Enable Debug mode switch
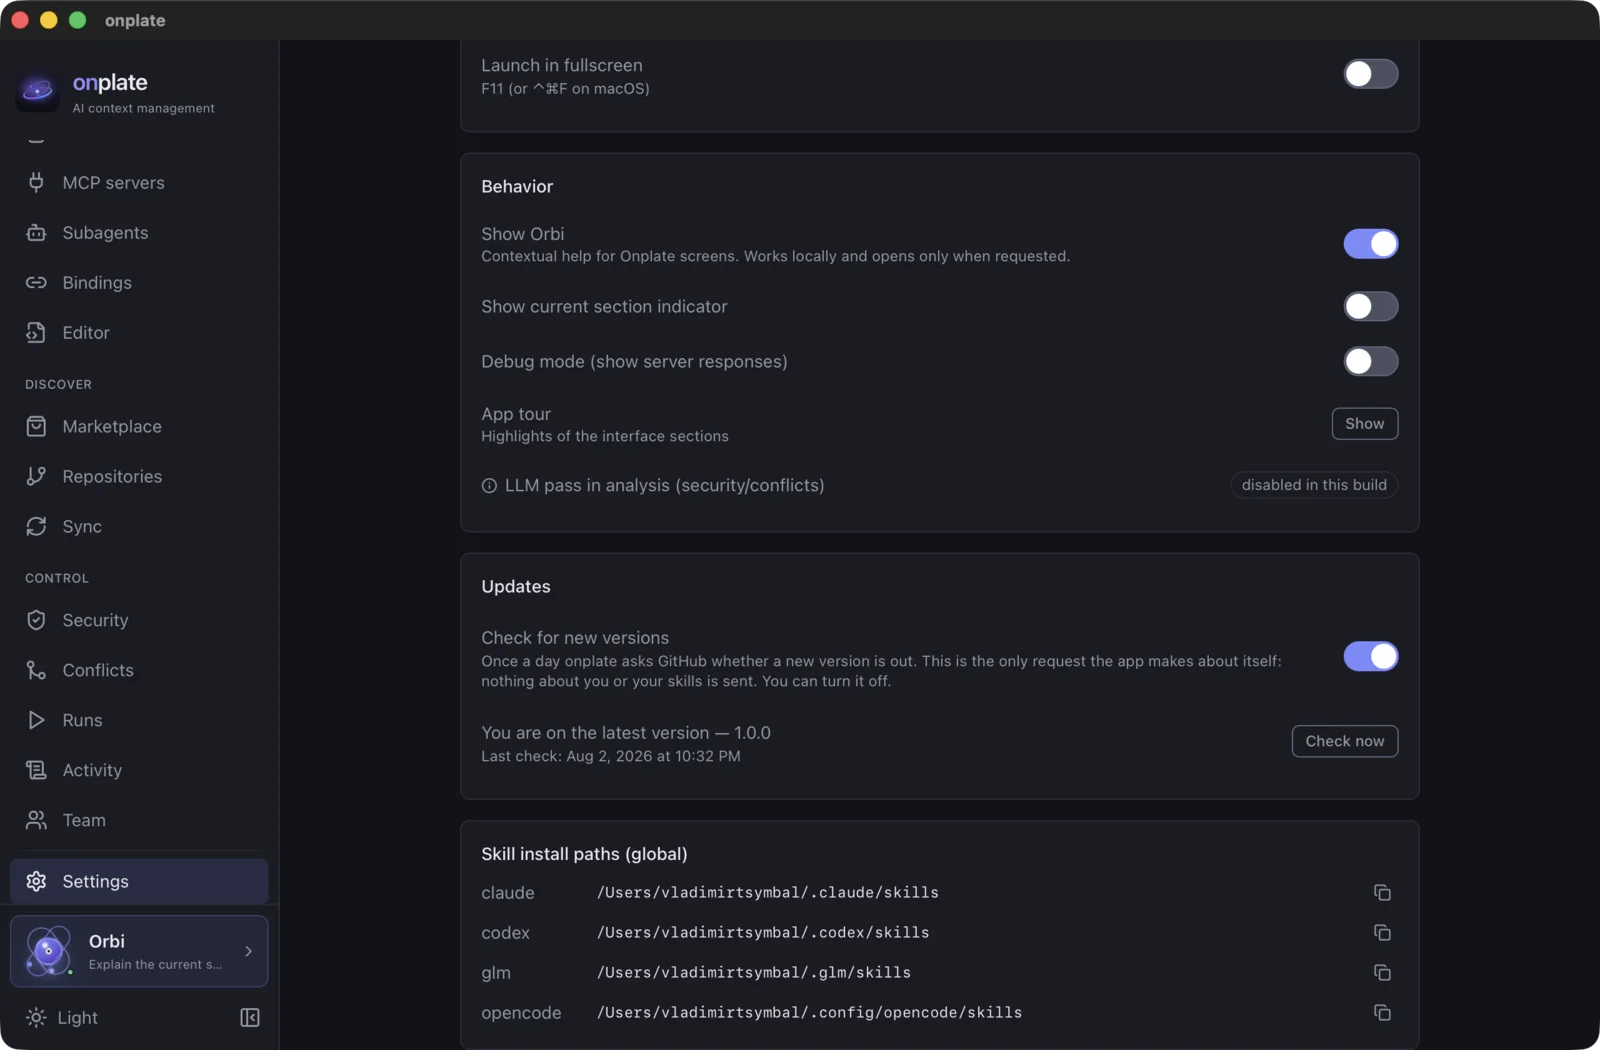The width and height of the screenshot is (1600, 1050). pyautogui.click(x=1371, y=362)
